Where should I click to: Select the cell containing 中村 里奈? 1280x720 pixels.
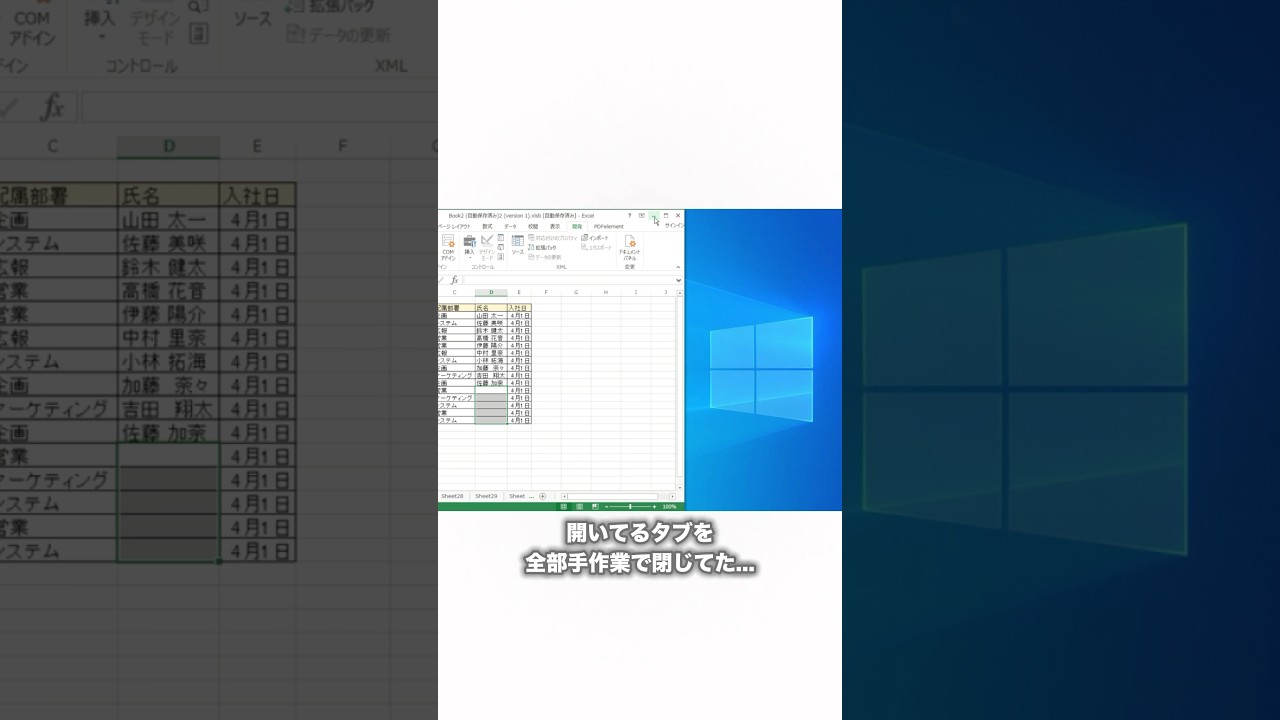pos(491,353)
